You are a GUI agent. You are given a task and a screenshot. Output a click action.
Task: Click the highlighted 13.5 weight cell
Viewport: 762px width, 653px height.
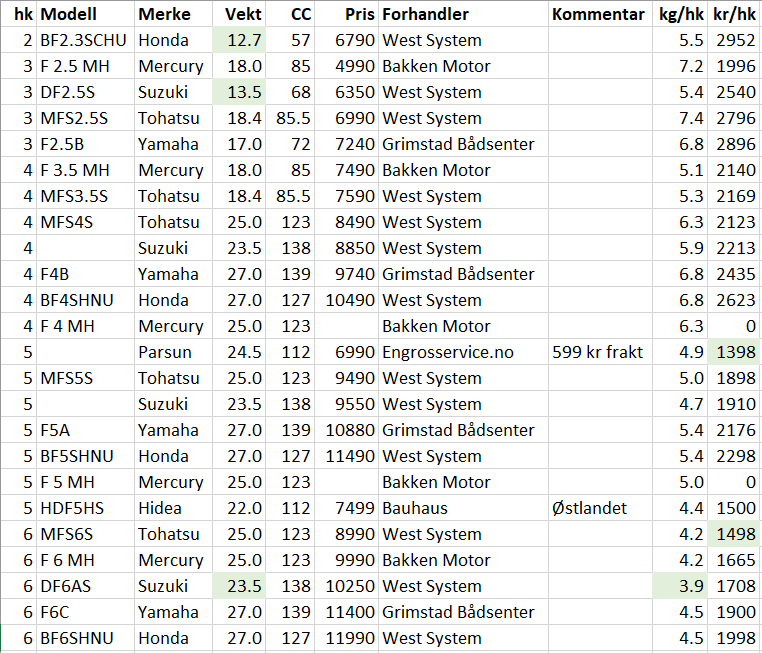click(x=239, y=92)
